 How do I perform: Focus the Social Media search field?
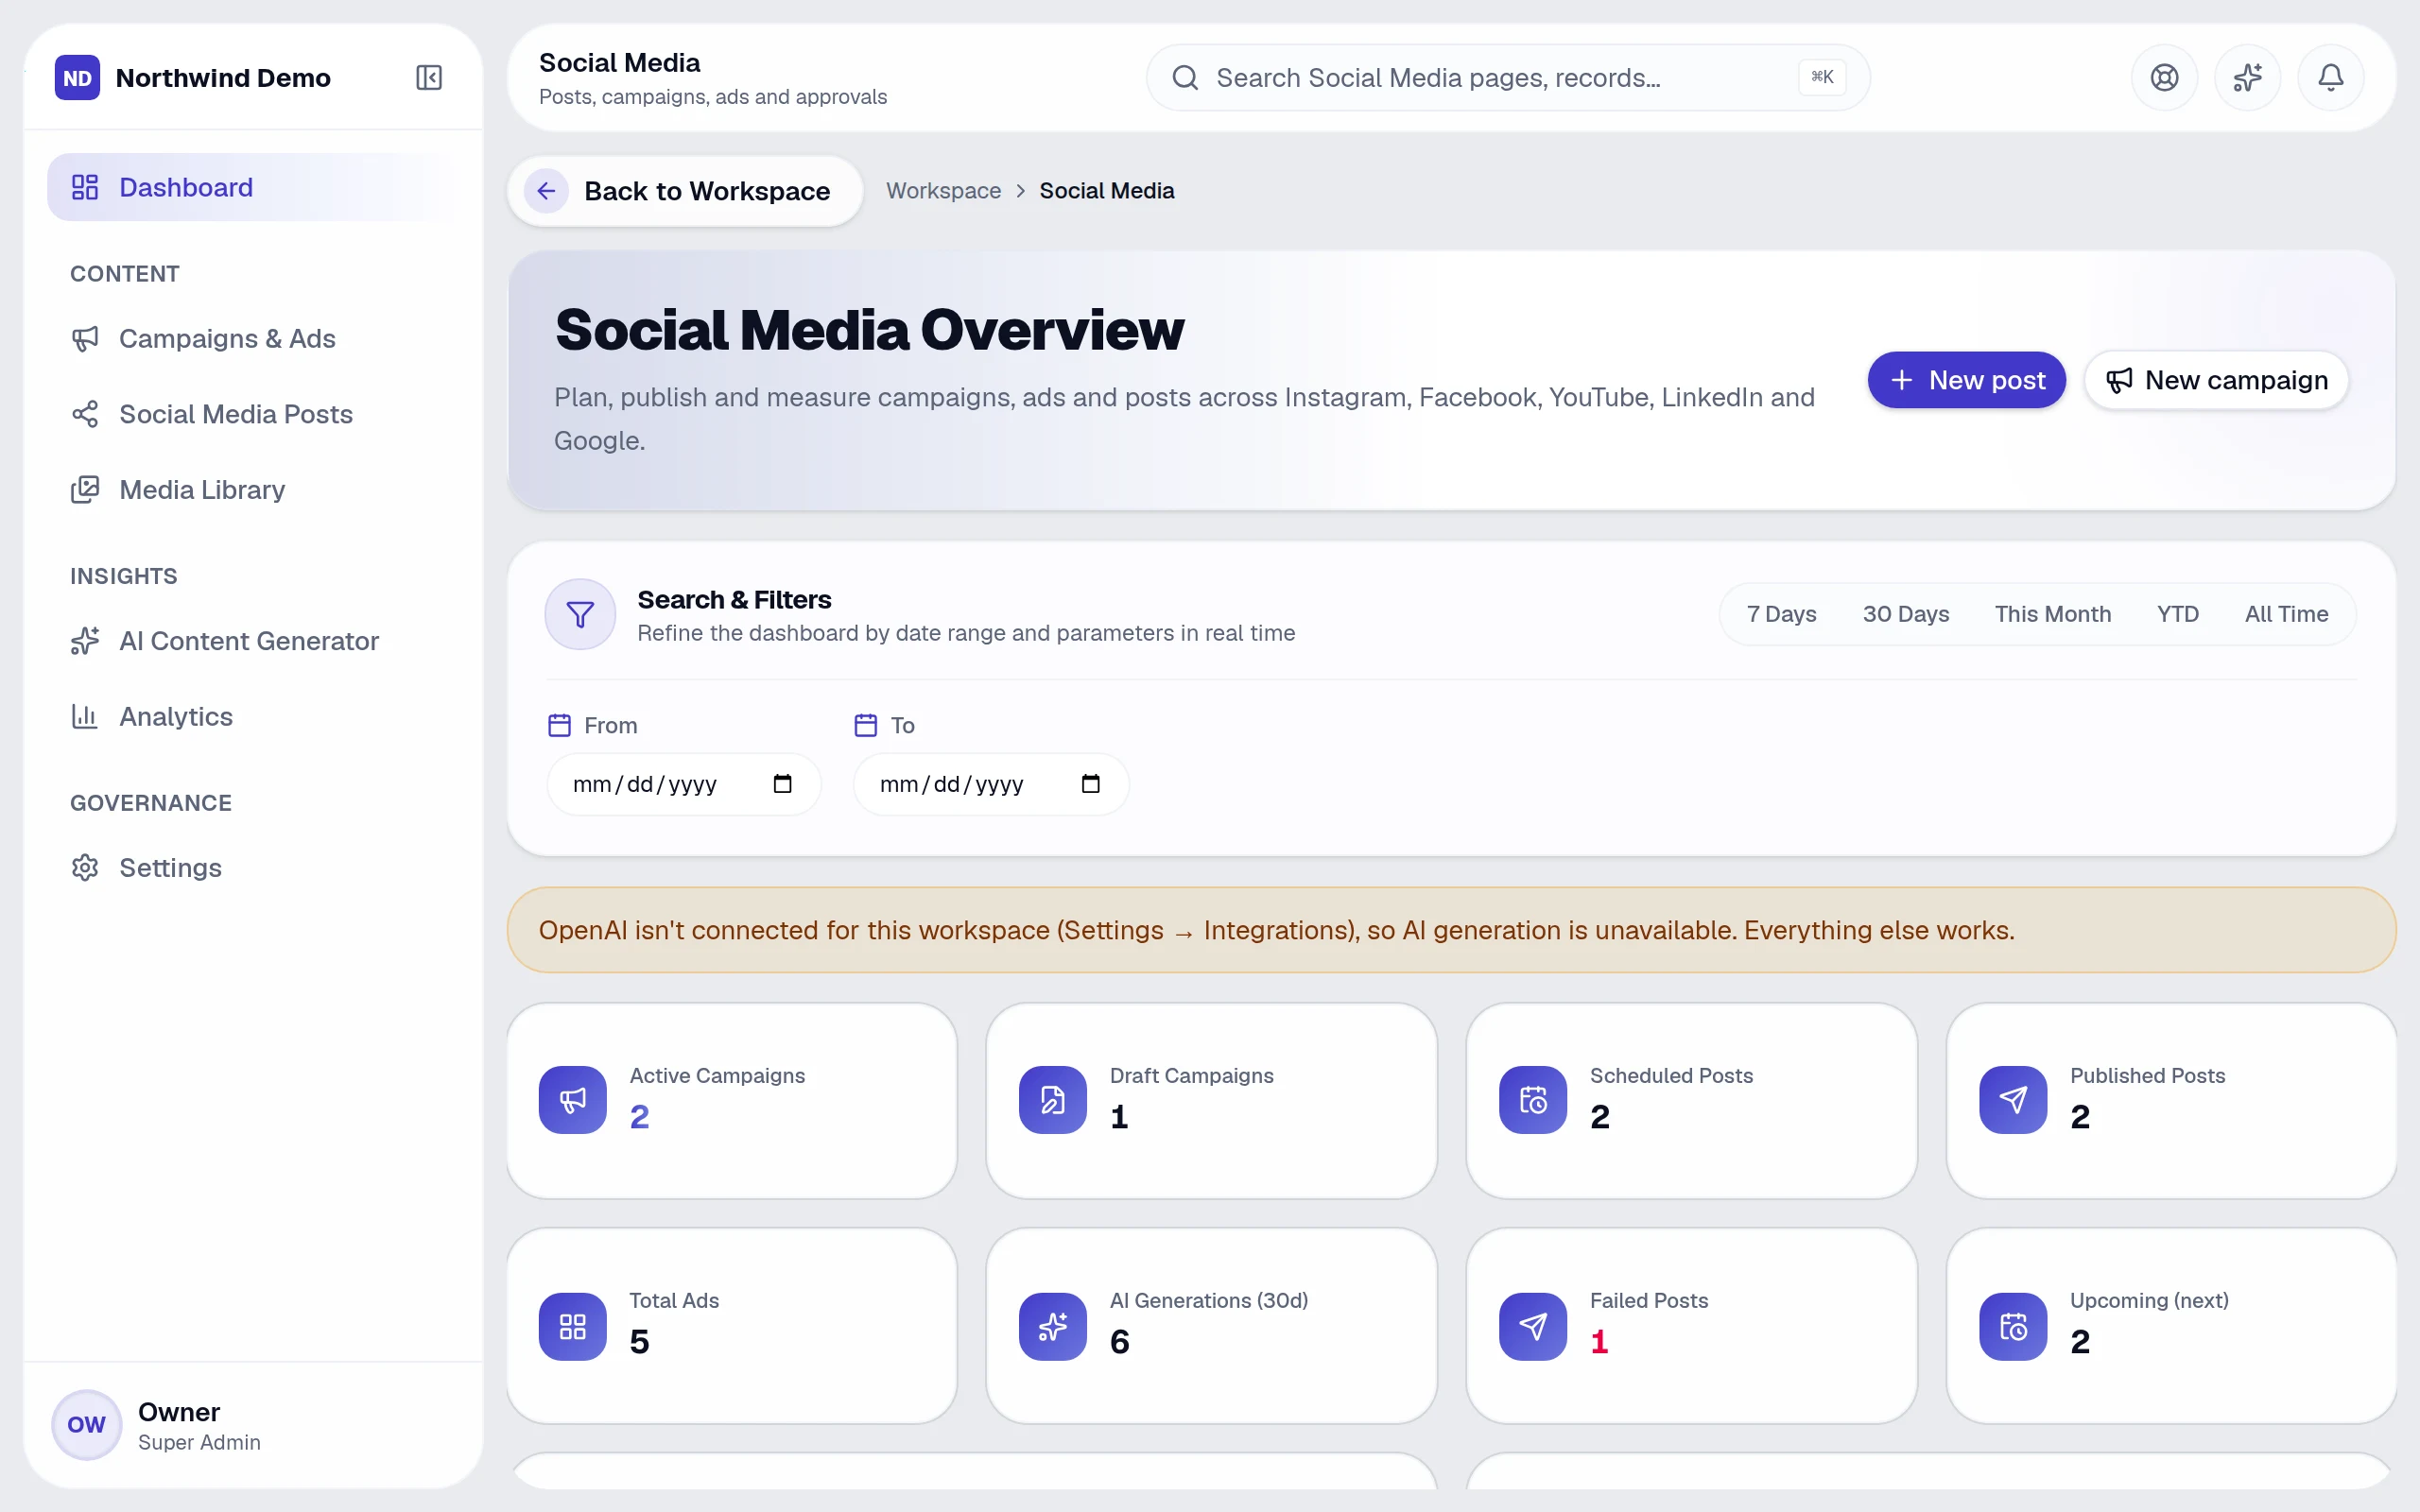click(1508, 78)
